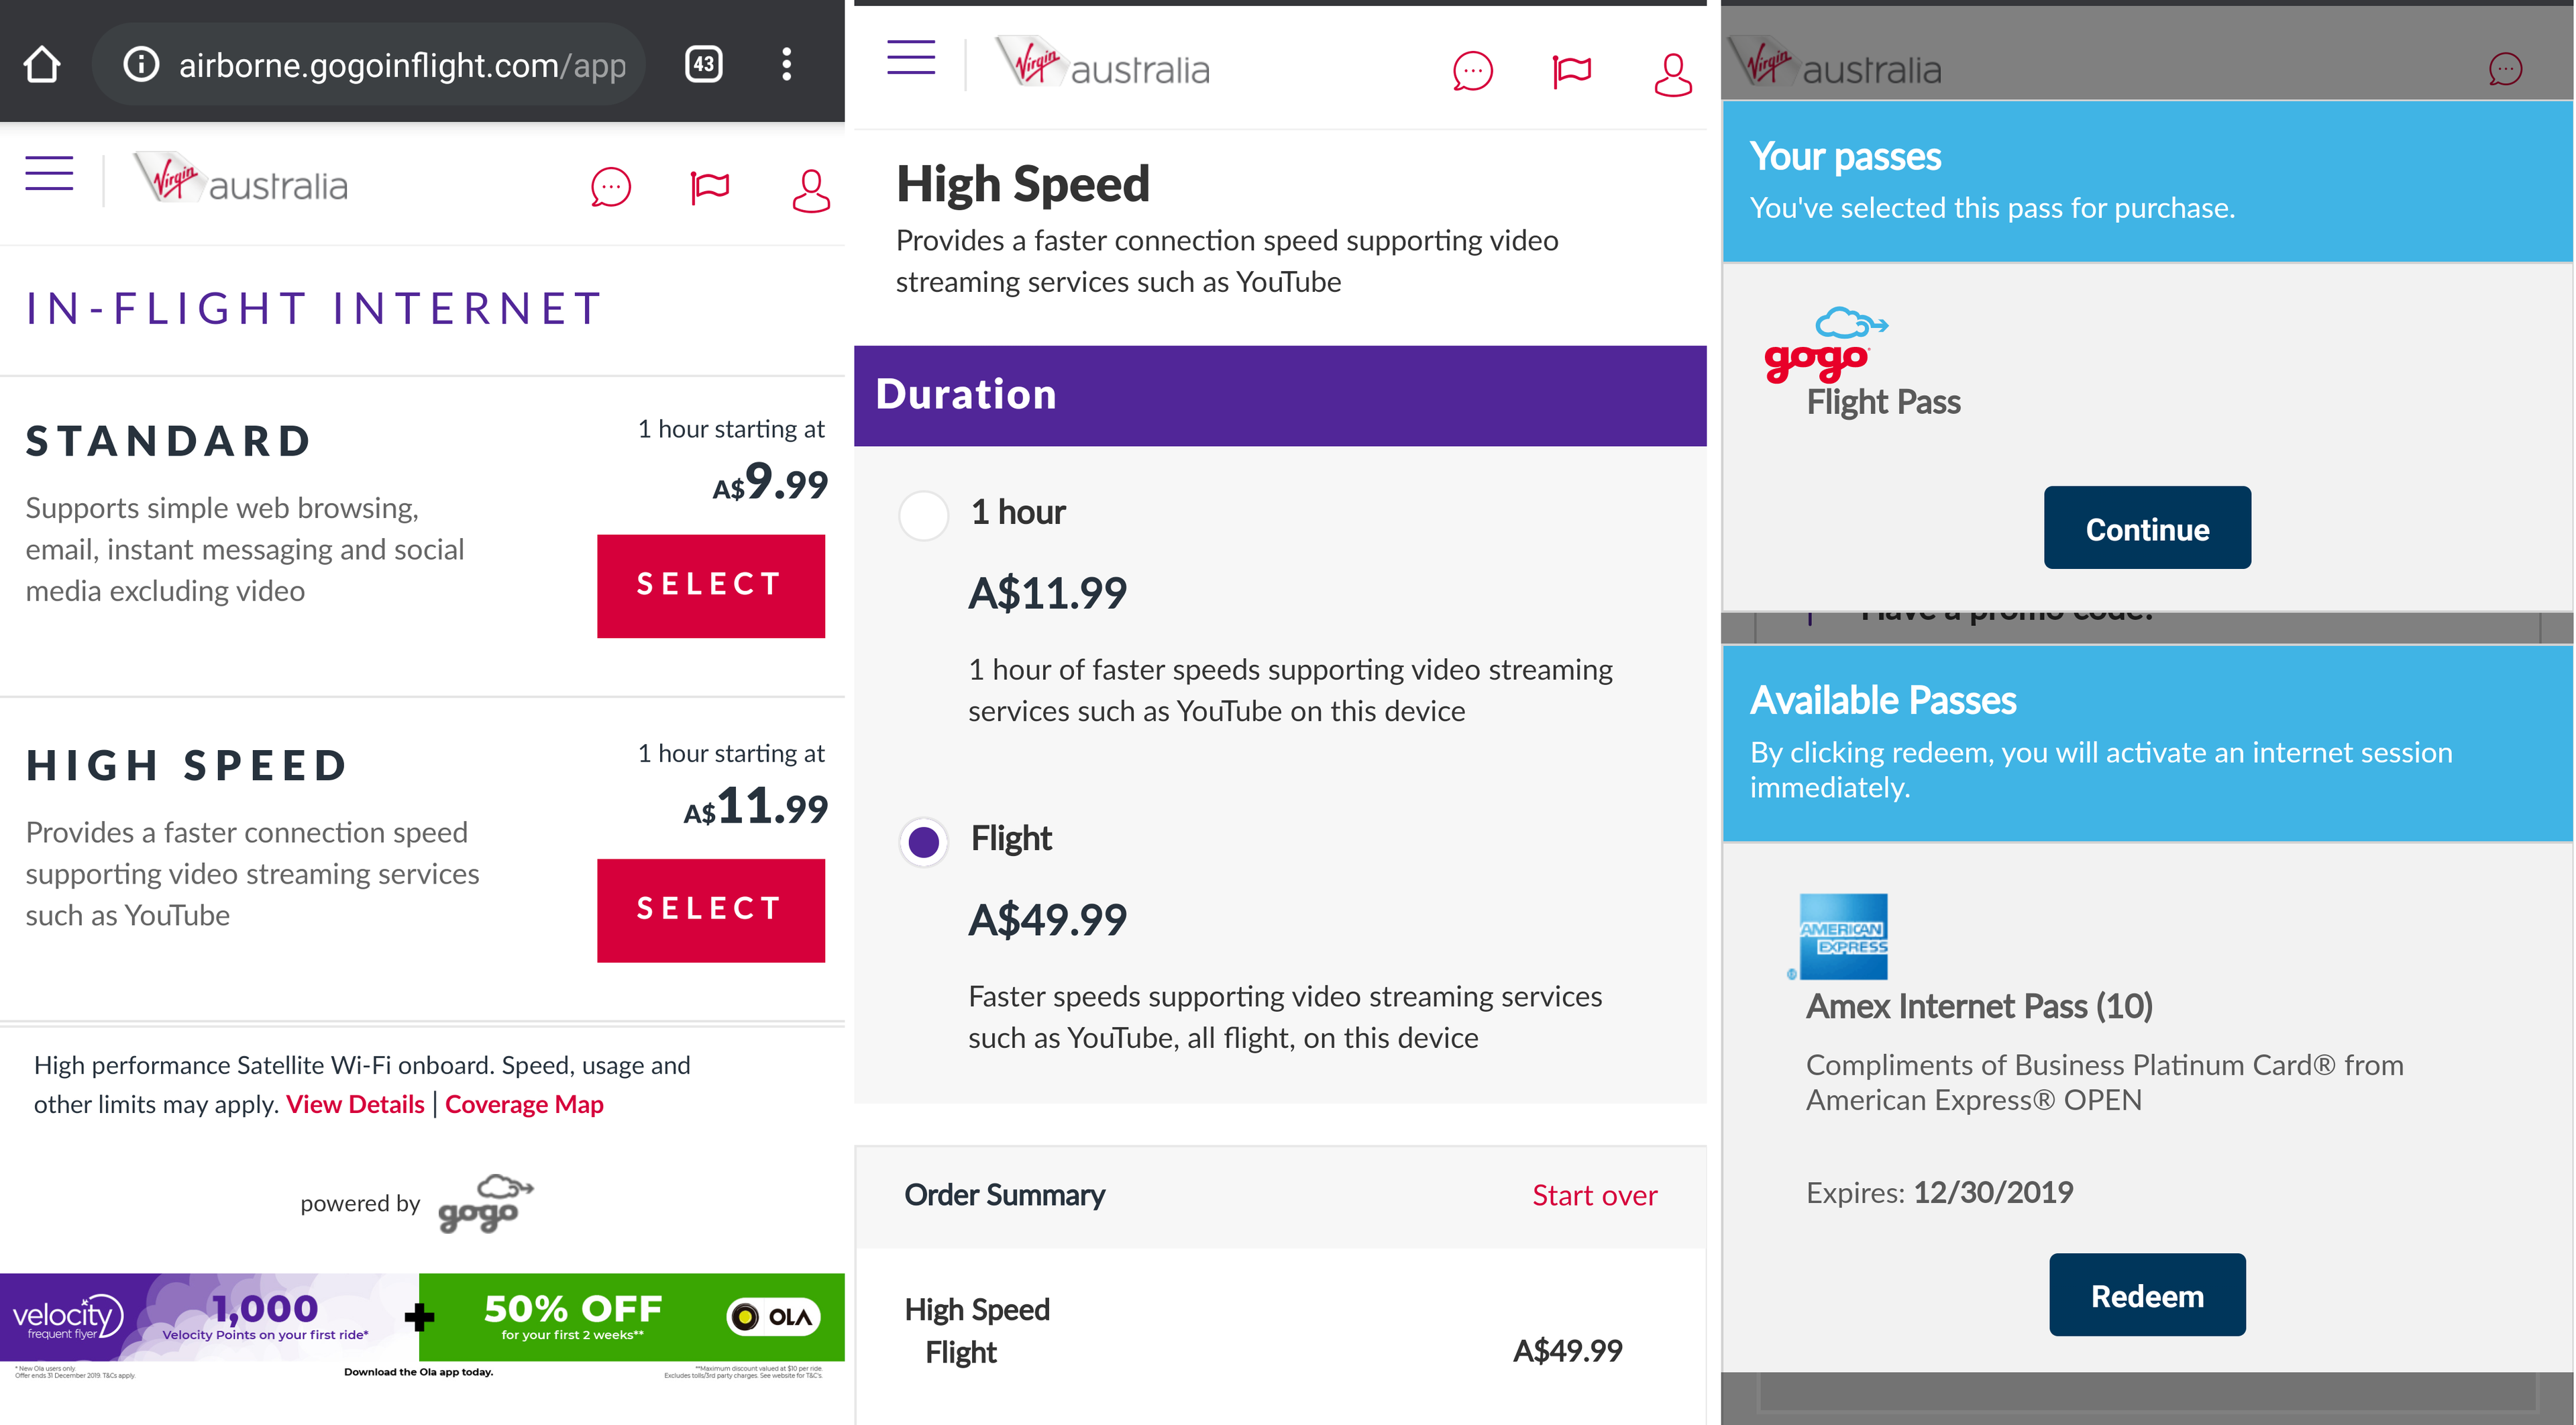Select the 1 hour duration radio button
Image resolution: width=2576 pixels, height=1425 pixels.
(x=923, y=515)
